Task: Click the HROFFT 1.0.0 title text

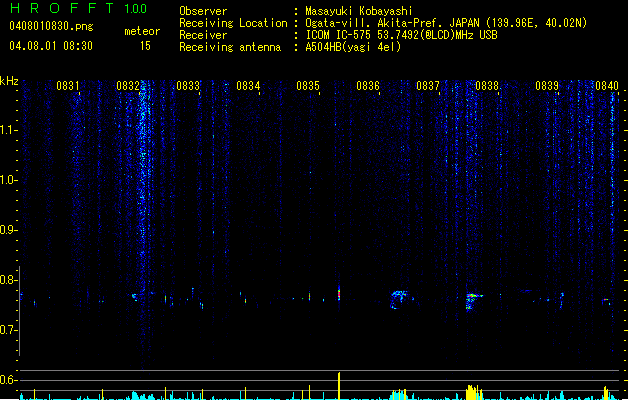Action: [x=78, y=8]
